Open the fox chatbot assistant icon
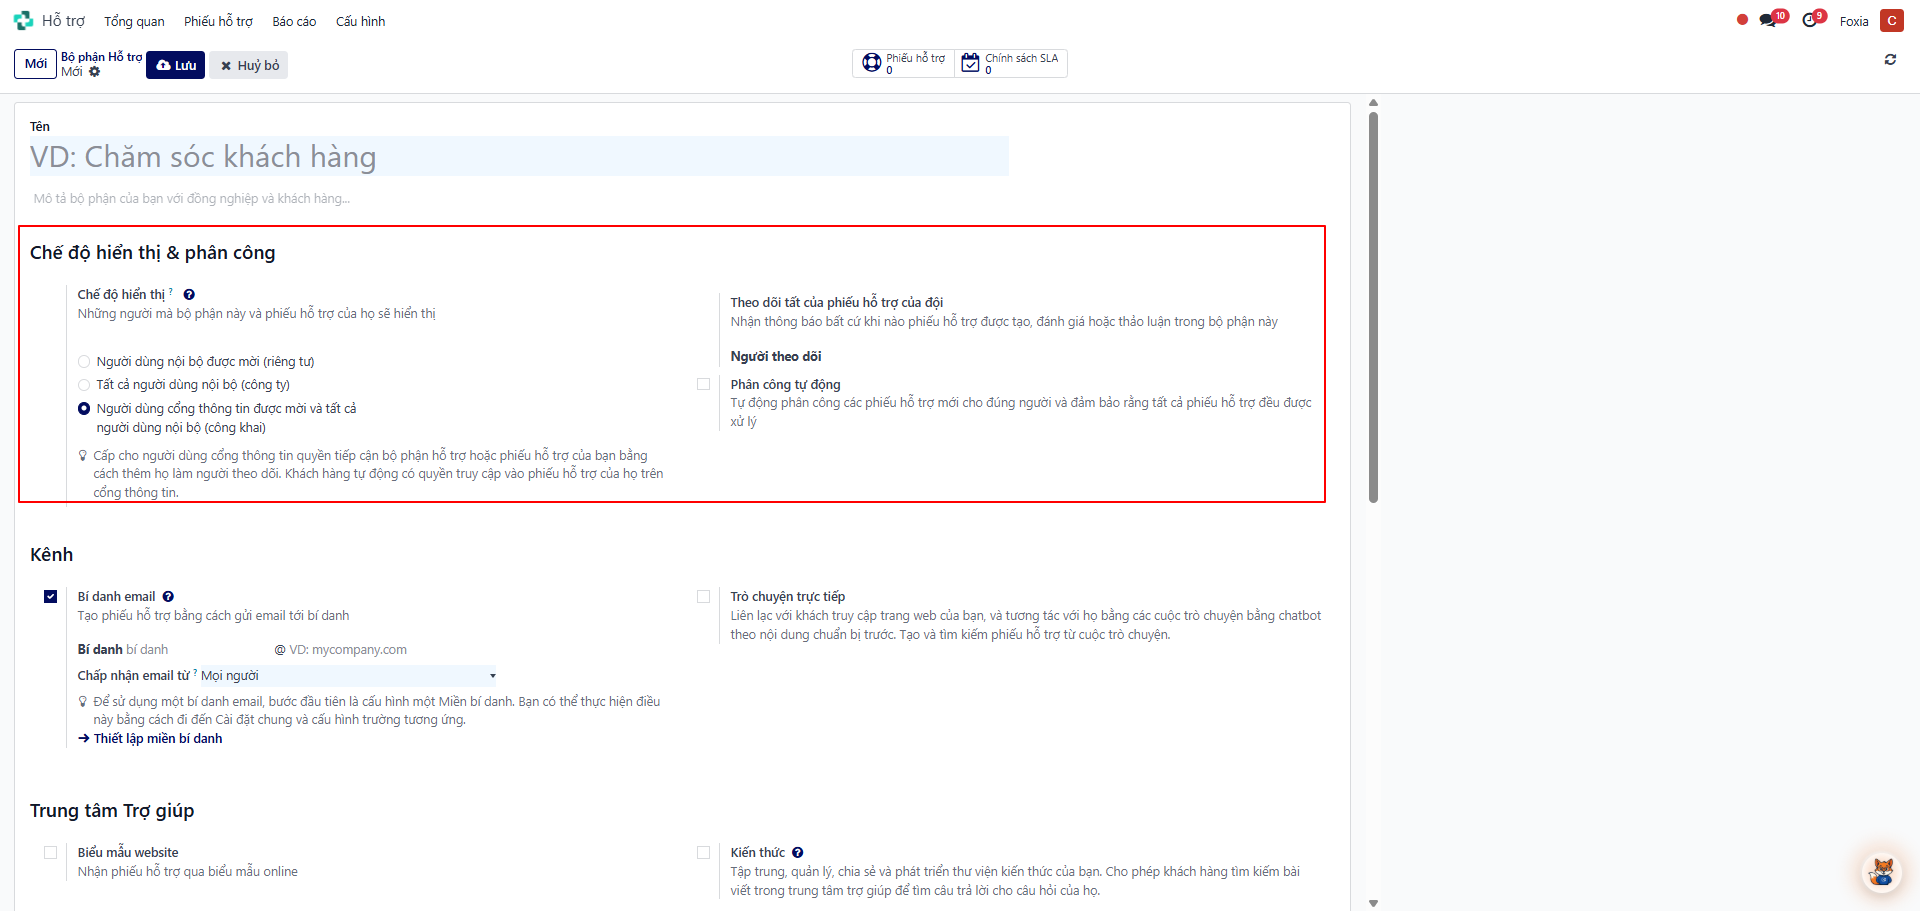1920x911 pixels. pyautogui.click(x=1881, y=872)
